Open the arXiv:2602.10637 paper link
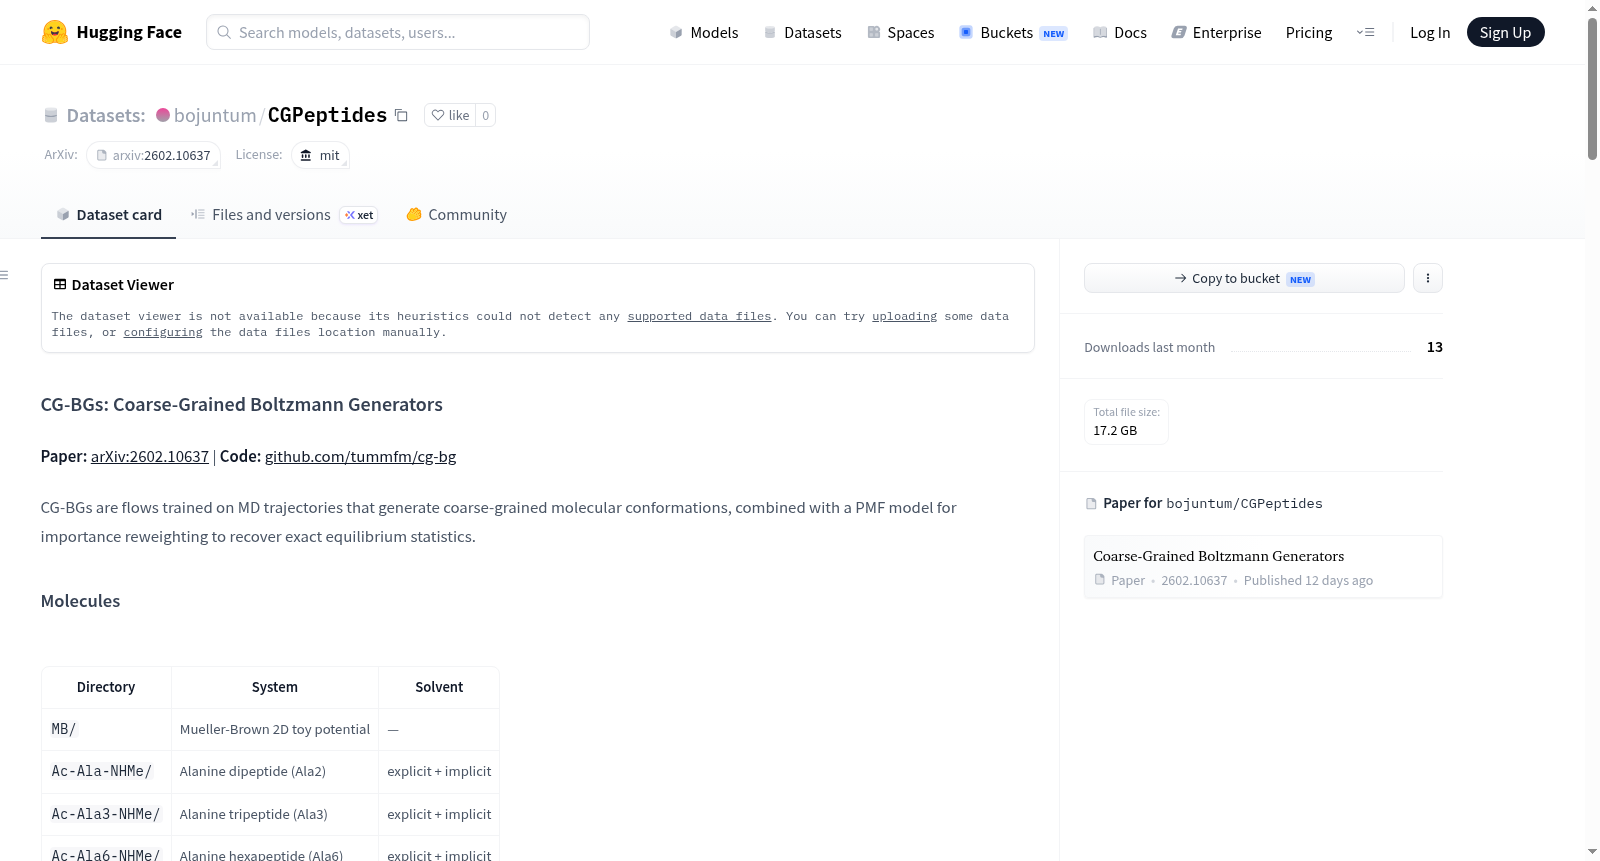 coord(150,456)
